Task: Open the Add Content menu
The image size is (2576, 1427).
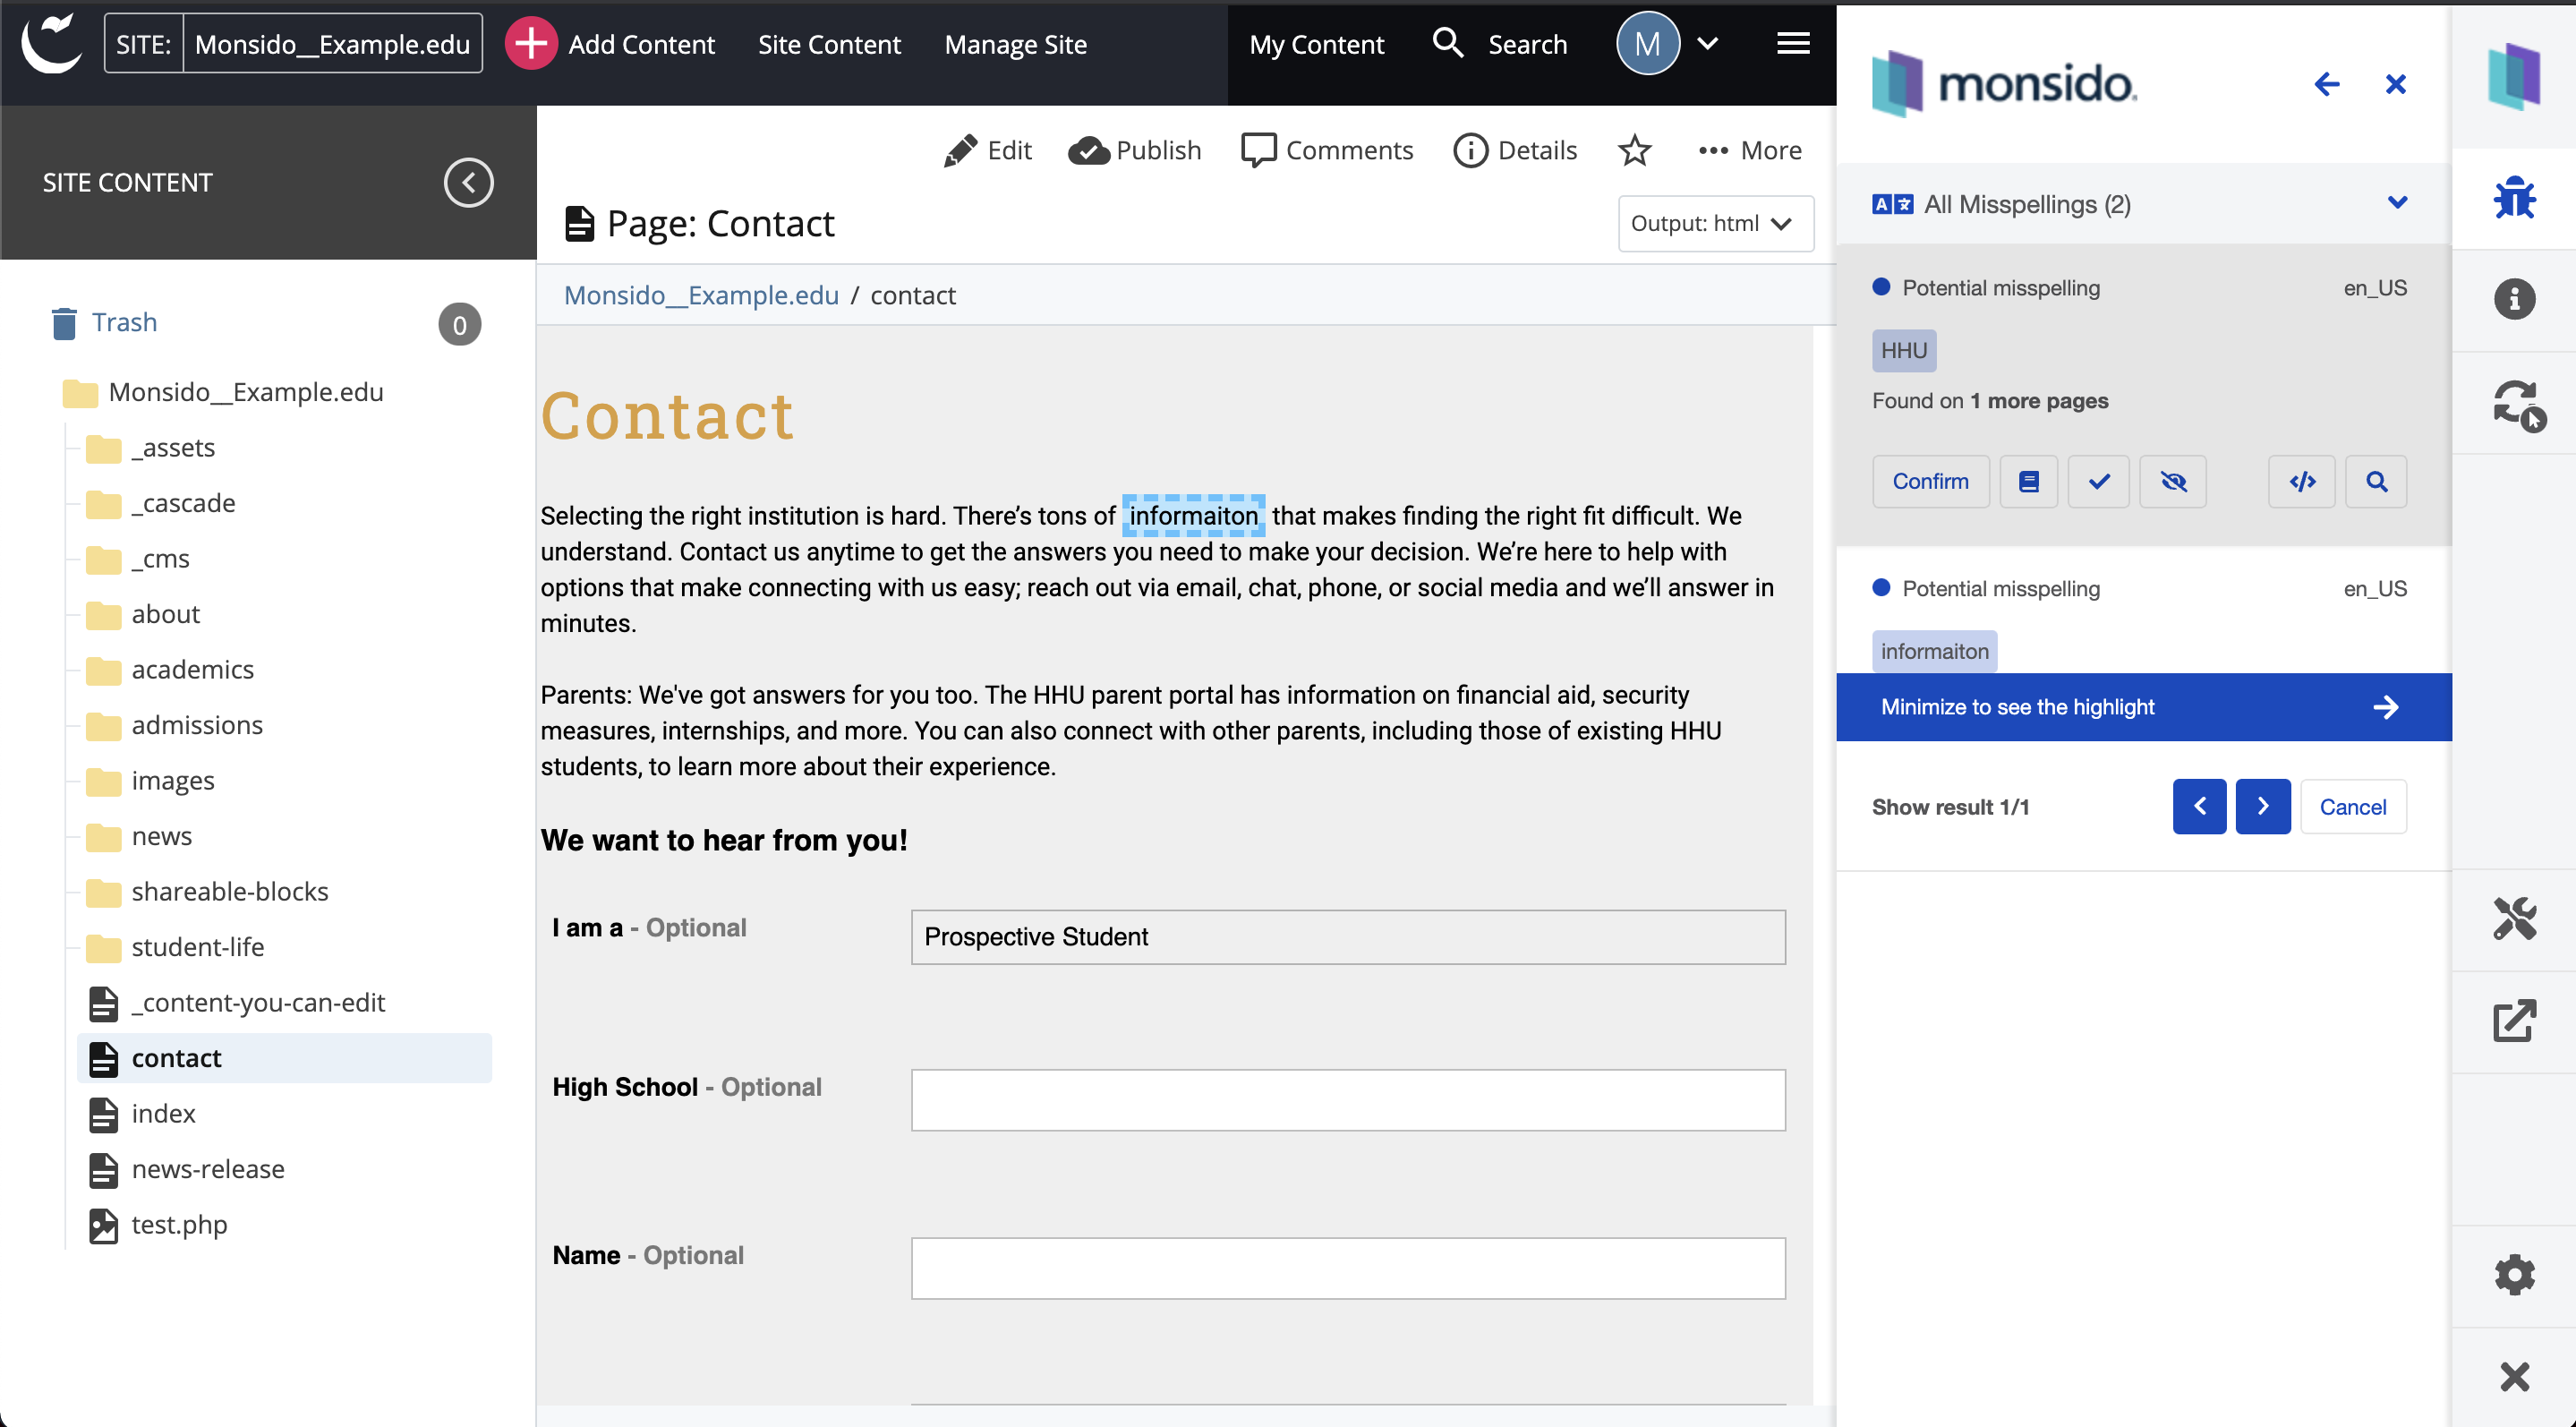Action: click(611, 44)
